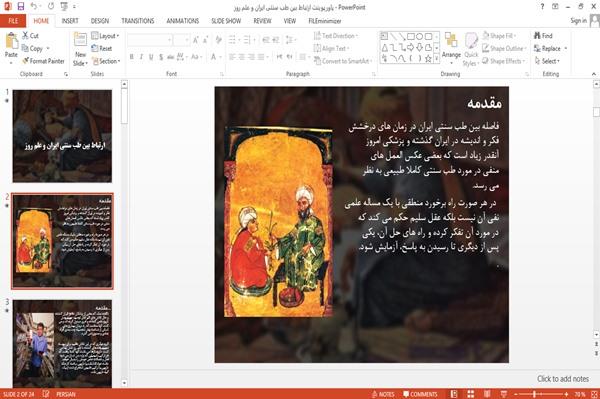The width and height of the screenshot is (600, 399).
Task: Select slide 3 thumbnail in panel
Action: 62,343
